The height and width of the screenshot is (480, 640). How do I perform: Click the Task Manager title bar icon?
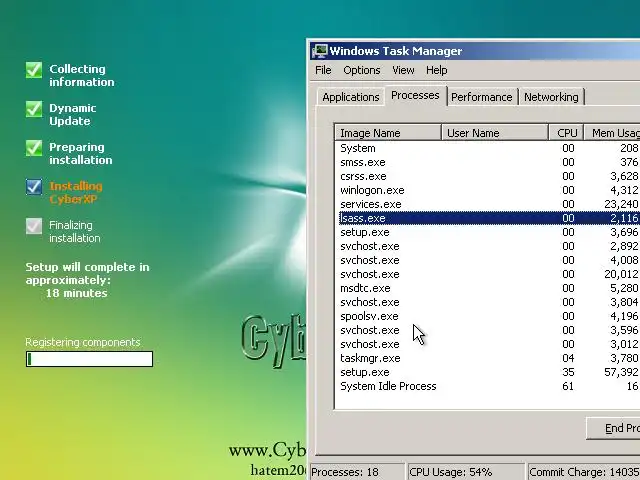point(320,51)
